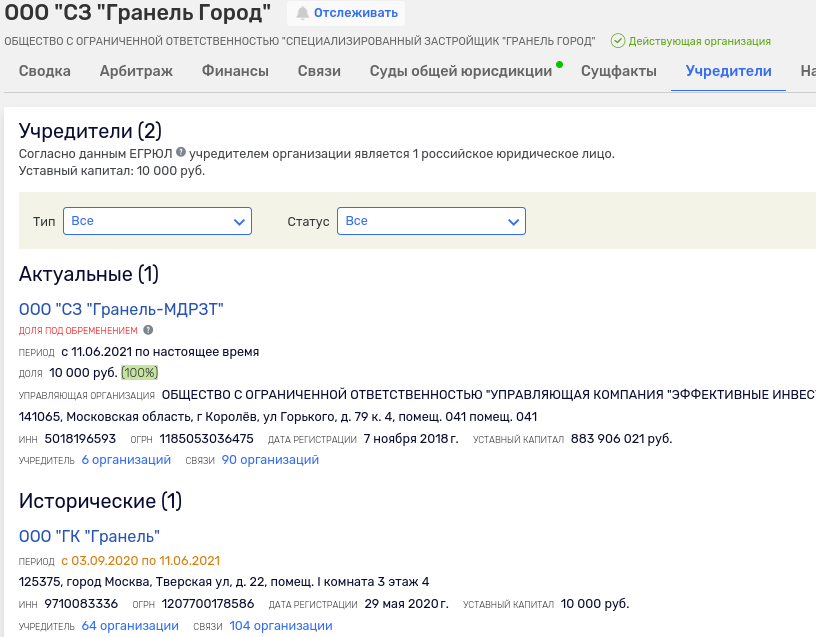Open the 90 организаций connections link

pyautogui.click(x=270, y=460)
